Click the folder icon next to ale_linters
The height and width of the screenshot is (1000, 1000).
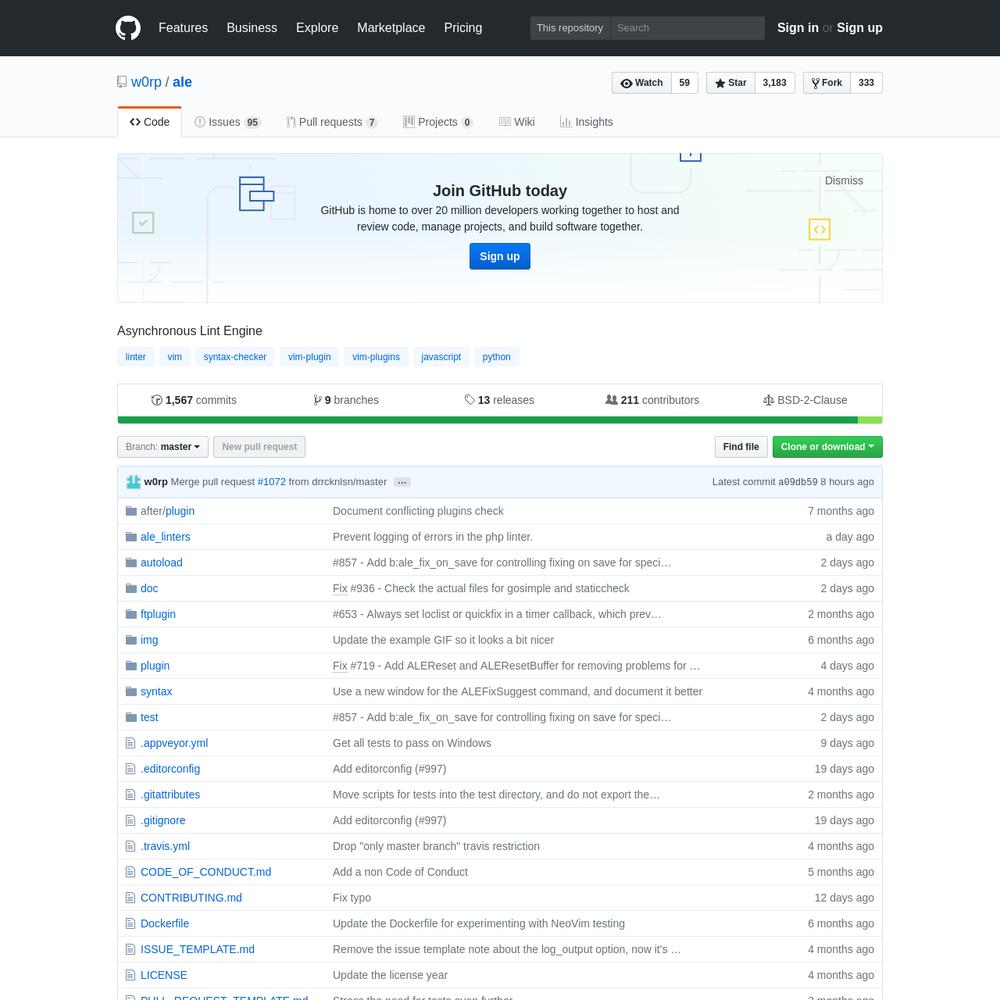[x=131, y=536]
